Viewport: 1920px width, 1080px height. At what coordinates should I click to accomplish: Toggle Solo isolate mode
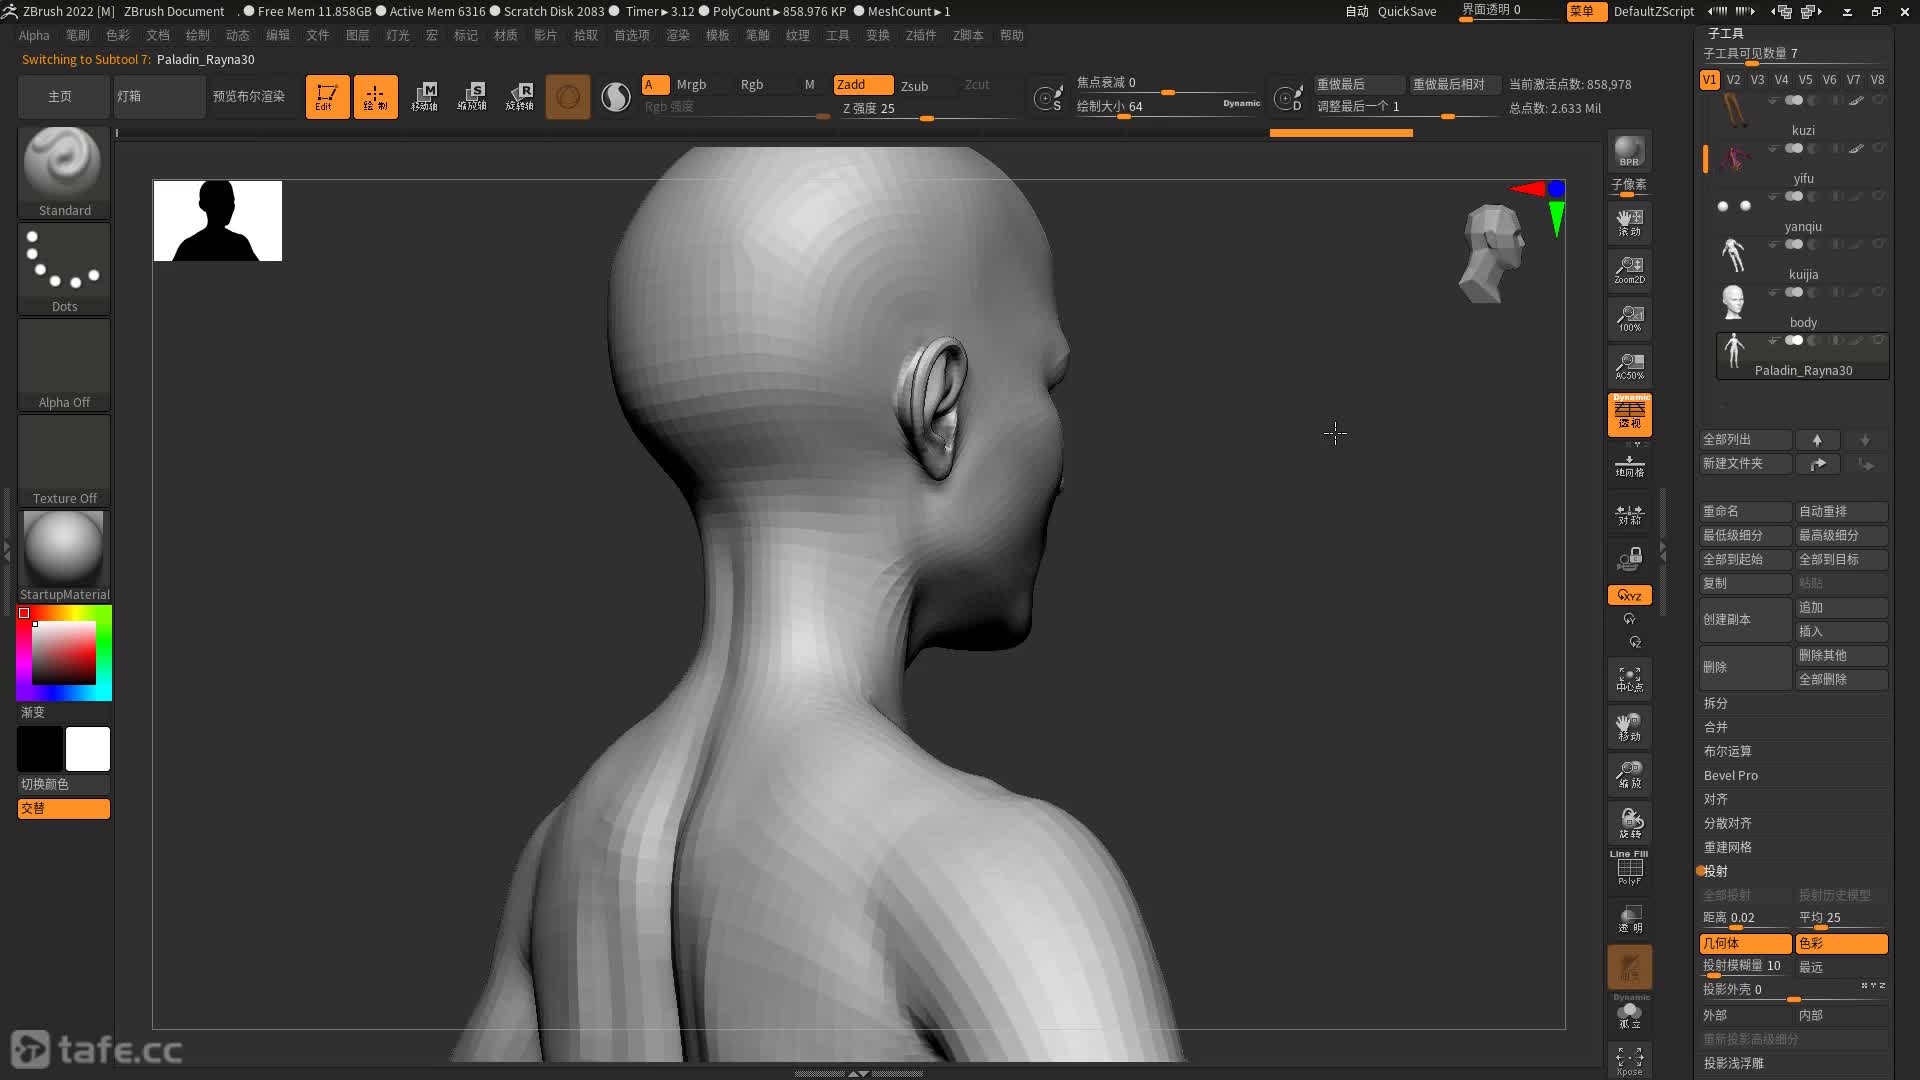pyautogui.click(x=1629, y=1013)
